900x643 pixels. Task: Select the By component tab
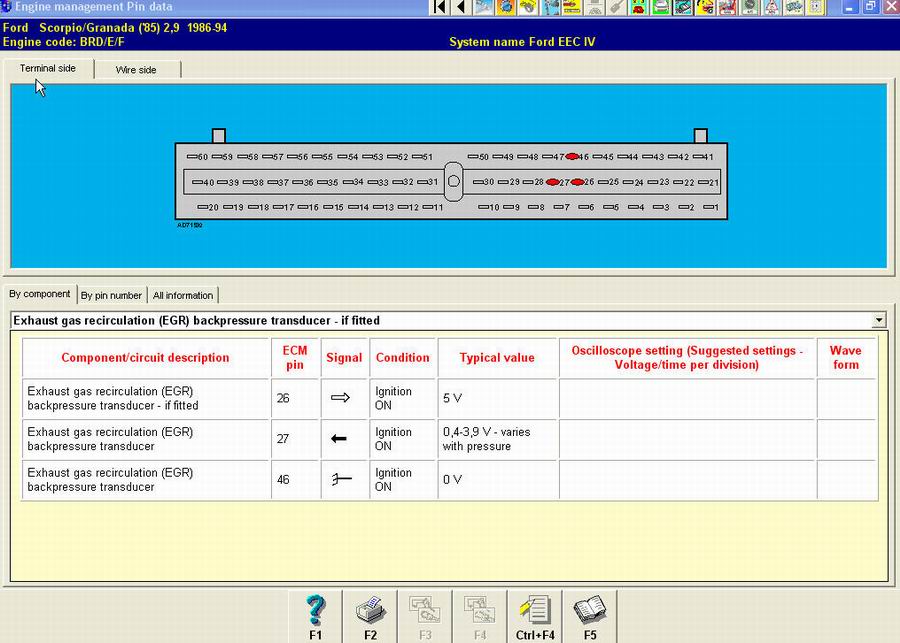[40, 294]
